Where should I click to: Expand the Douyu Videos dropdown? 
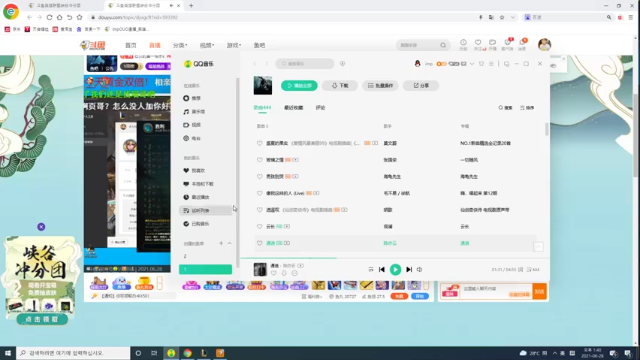(207, 45)
